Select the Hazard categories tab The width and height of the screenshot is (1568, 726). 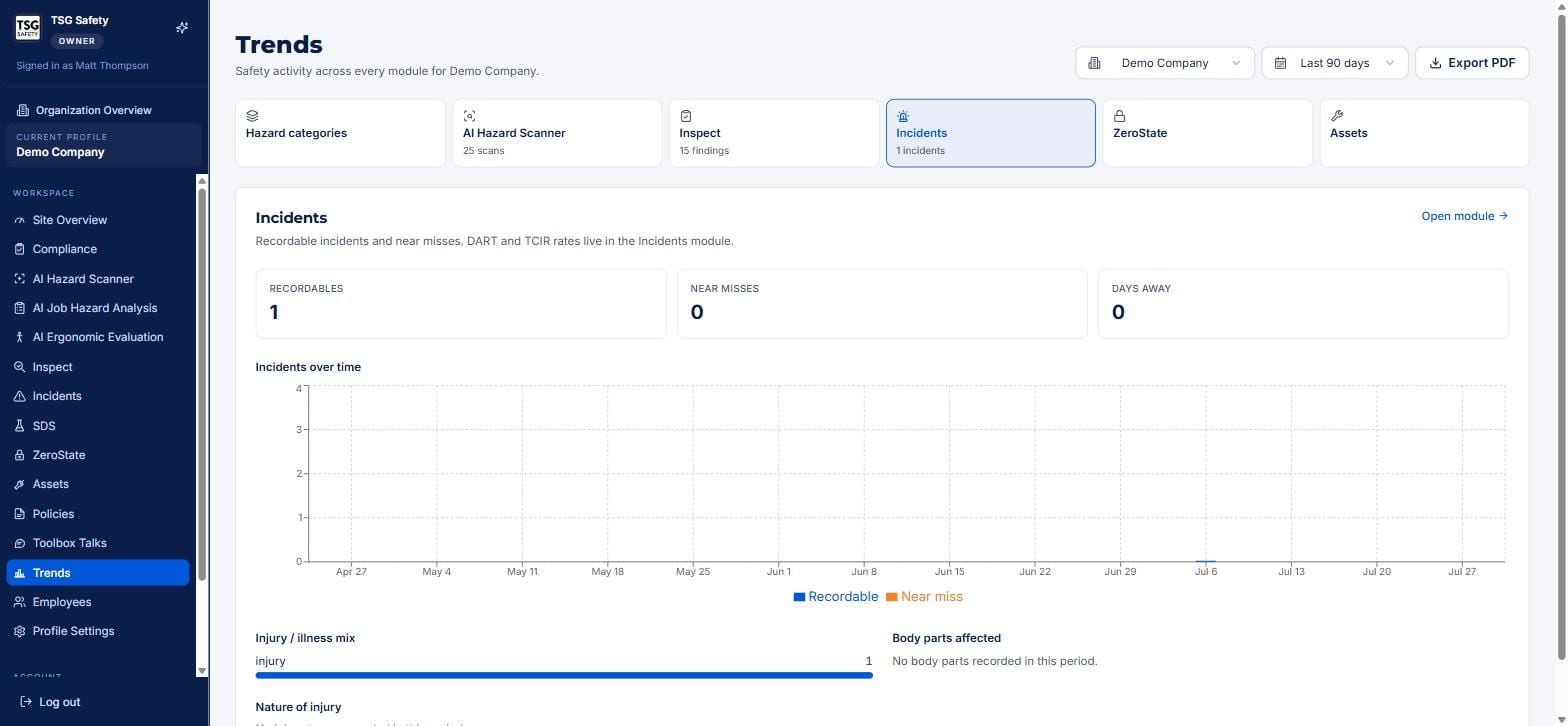click(x=340, y=133)
